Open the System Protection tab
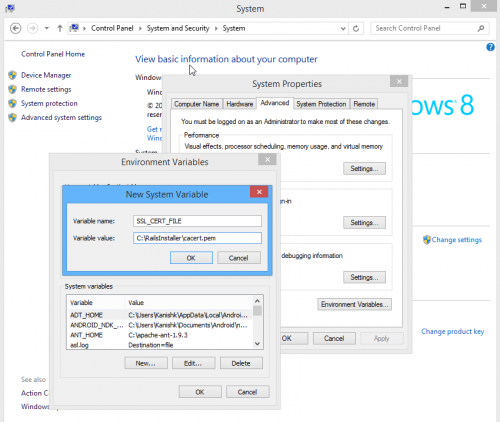Viewport: 500px width, 422px height. coord(321,104)
